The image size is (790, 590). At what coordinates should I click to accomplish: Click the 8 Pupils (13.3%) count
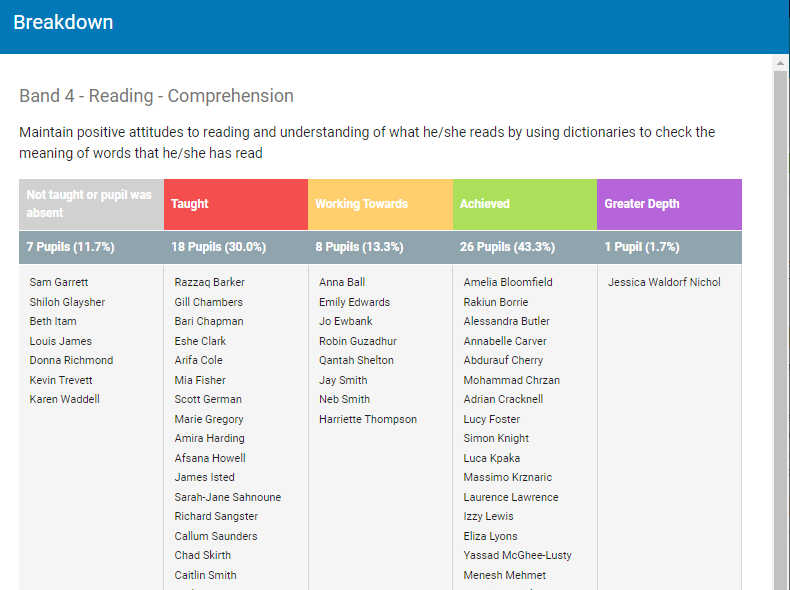359,247
